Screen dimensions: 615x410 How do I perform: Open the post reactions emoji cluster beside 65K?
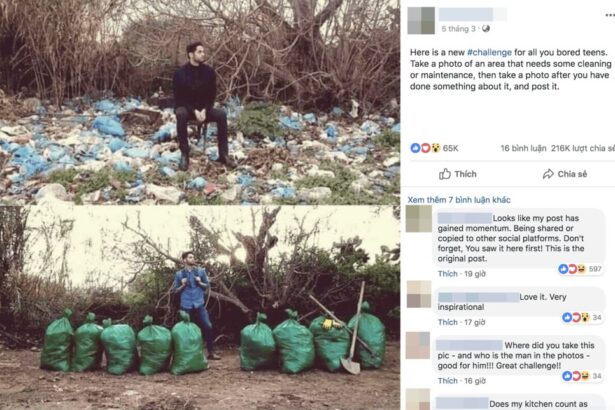coord(425,148)
